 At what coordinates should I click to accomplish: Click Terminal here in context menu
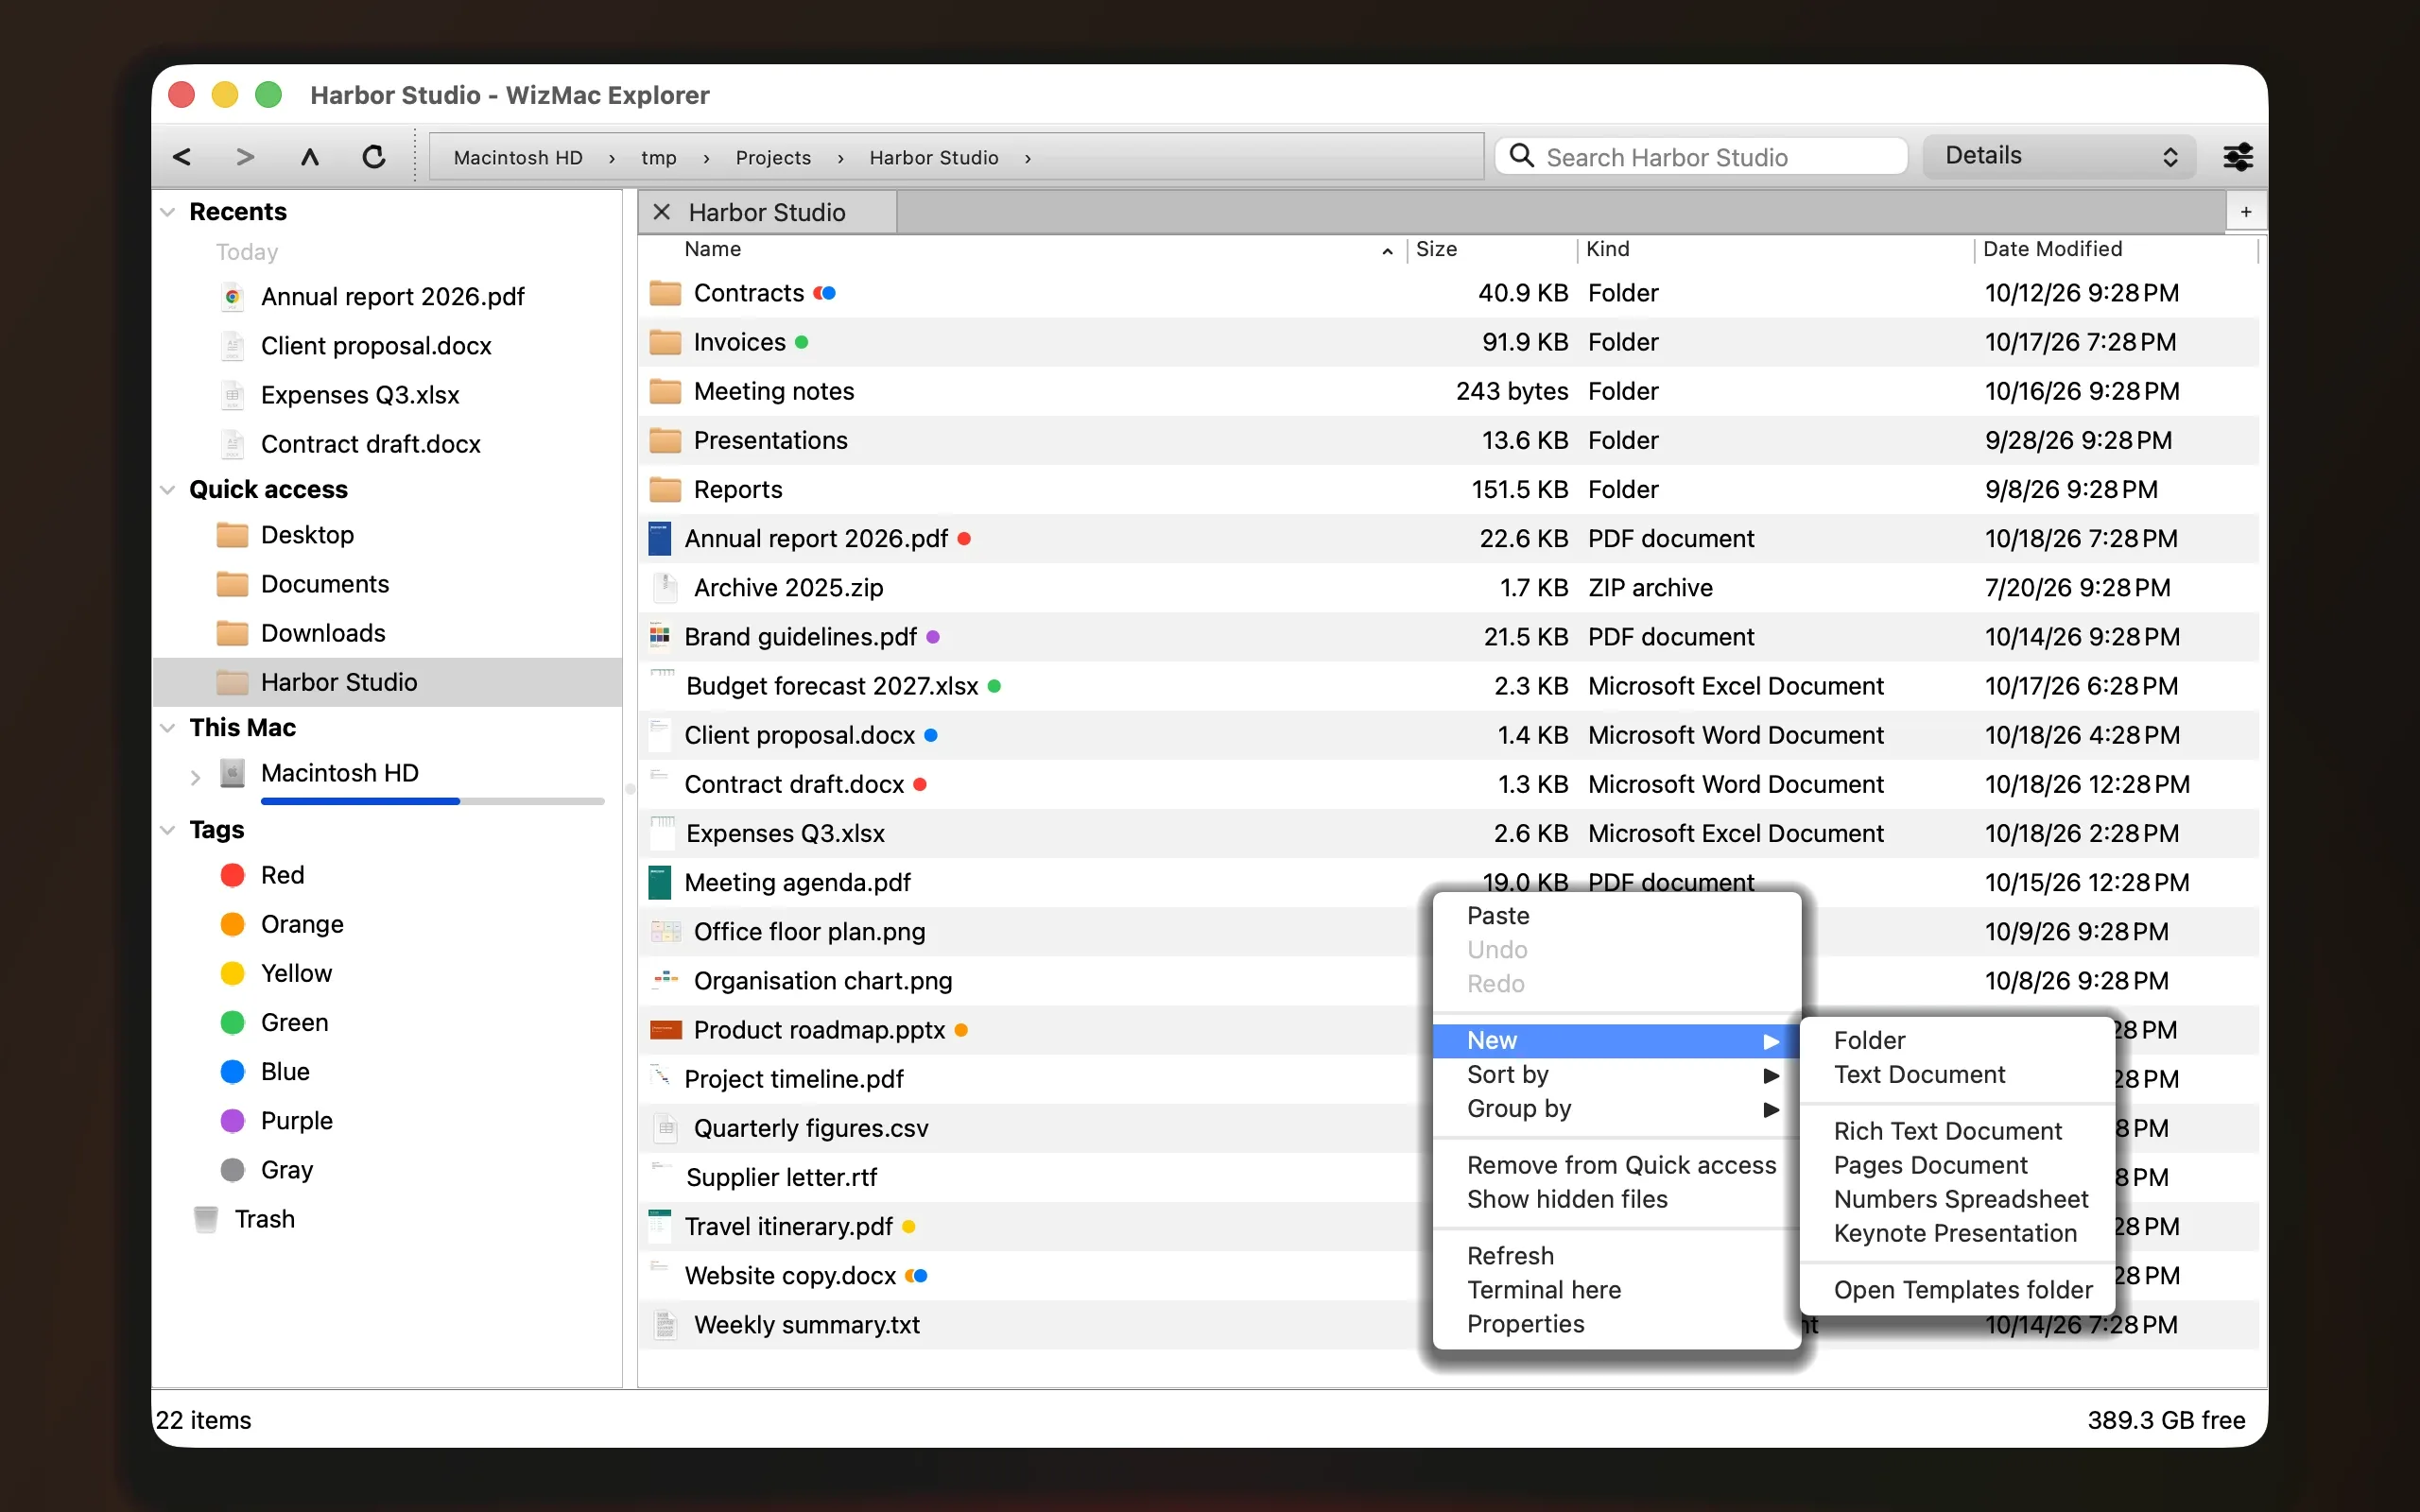click(x=1616, y=1290)
